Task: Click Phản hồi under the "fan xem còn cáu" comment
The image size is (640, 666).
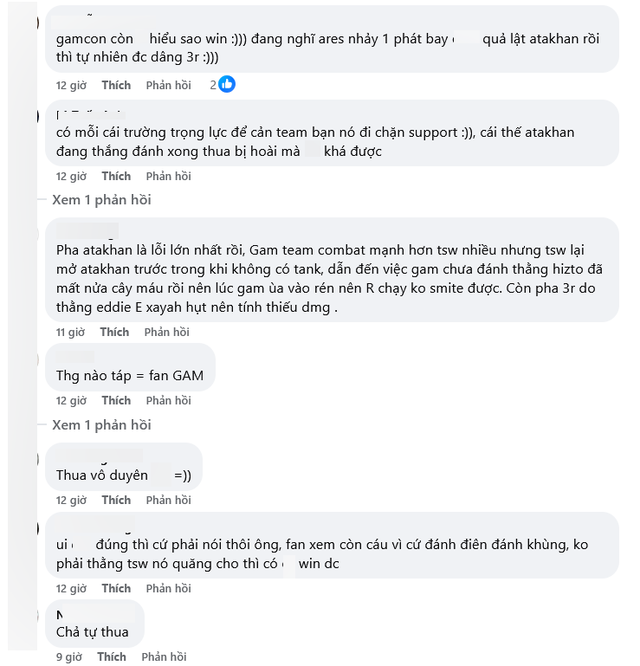Action: [x=168, y=589]
